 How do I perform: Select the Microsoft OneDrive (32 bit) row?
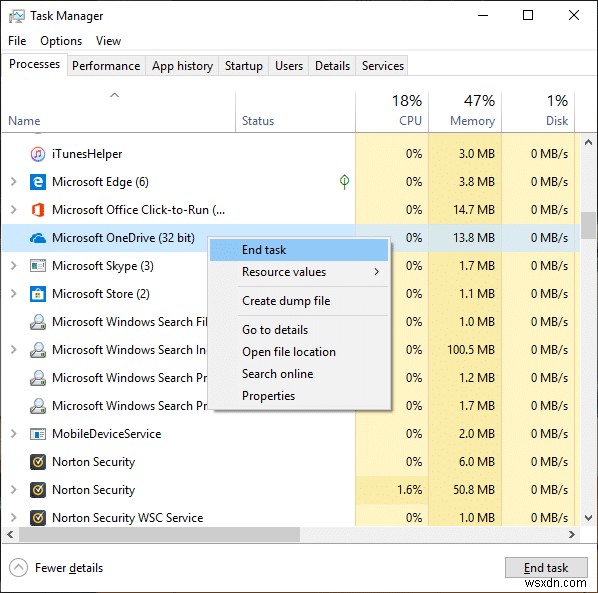click(291, 238)
